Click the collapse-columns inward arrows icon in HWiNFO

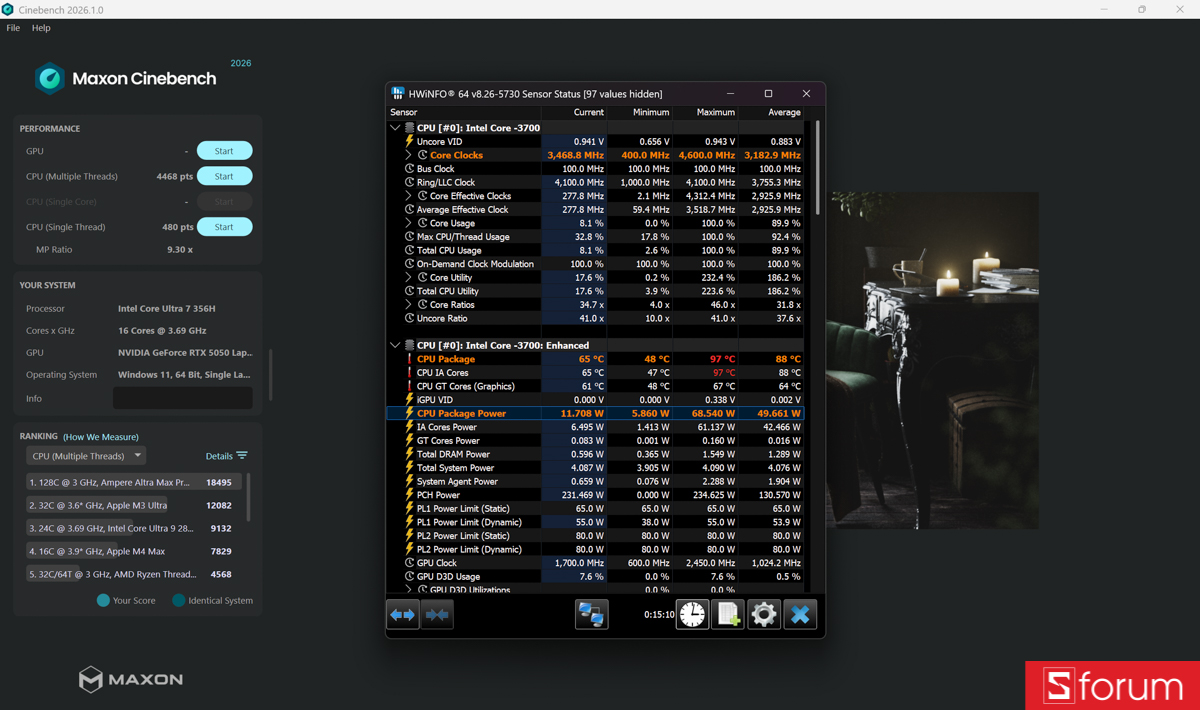tap(437, 615)
